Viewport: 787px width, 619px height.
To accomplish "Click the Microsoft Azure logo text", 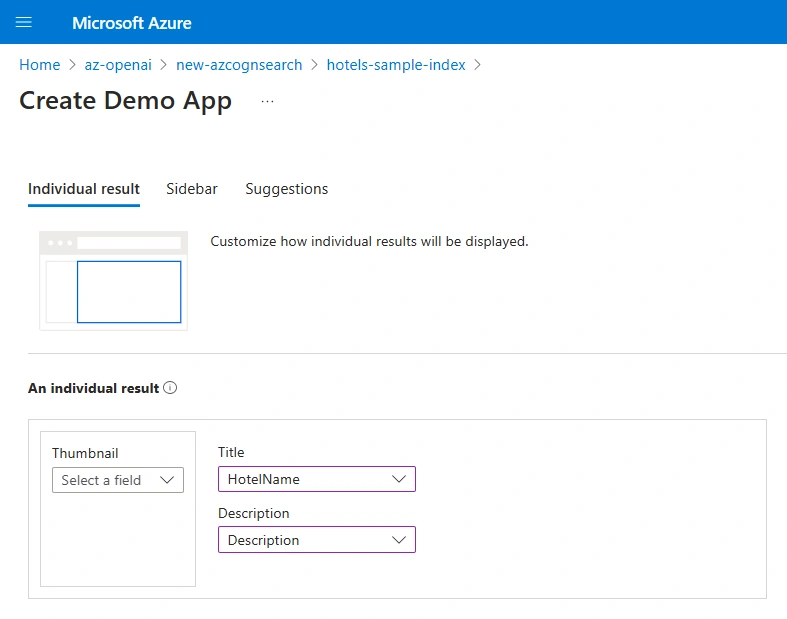I will [132, 23].
